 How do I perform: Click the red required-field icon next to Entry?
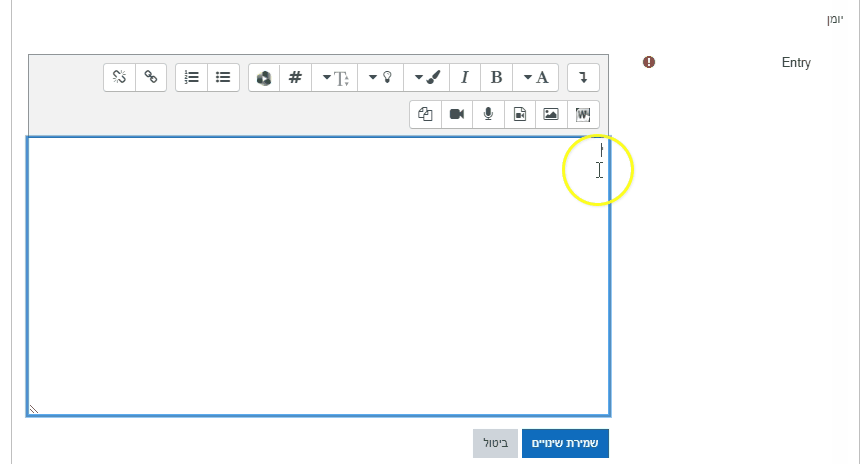[649, 62]
